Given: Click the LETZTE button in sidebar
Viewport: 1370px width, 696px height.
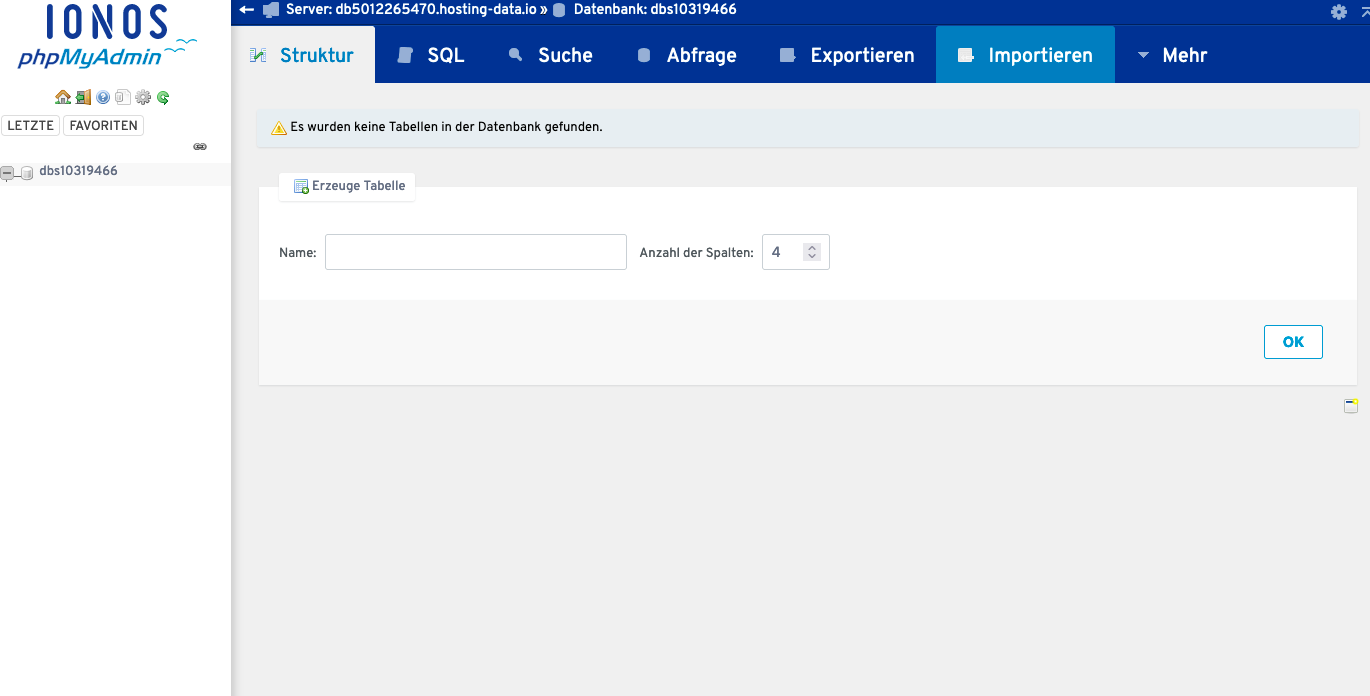Looking at the screenshot, I should pyautogui.click(x=31, y=126).
